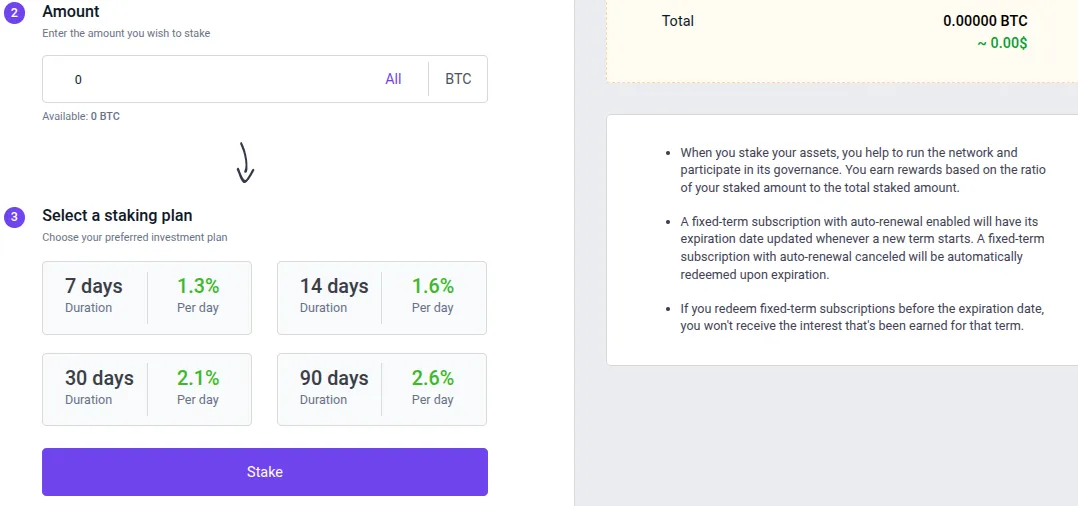Click the Total label in summary box

(678, 21)
